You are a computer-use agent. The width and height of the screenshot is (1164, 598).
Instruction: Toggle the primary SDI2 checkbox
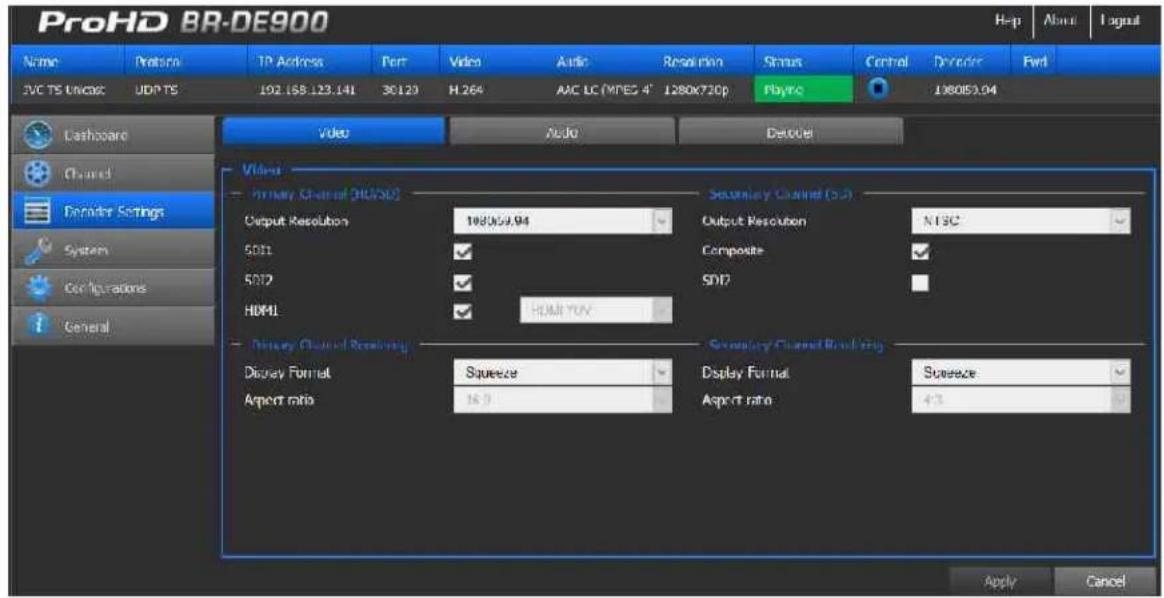(462, 283)
